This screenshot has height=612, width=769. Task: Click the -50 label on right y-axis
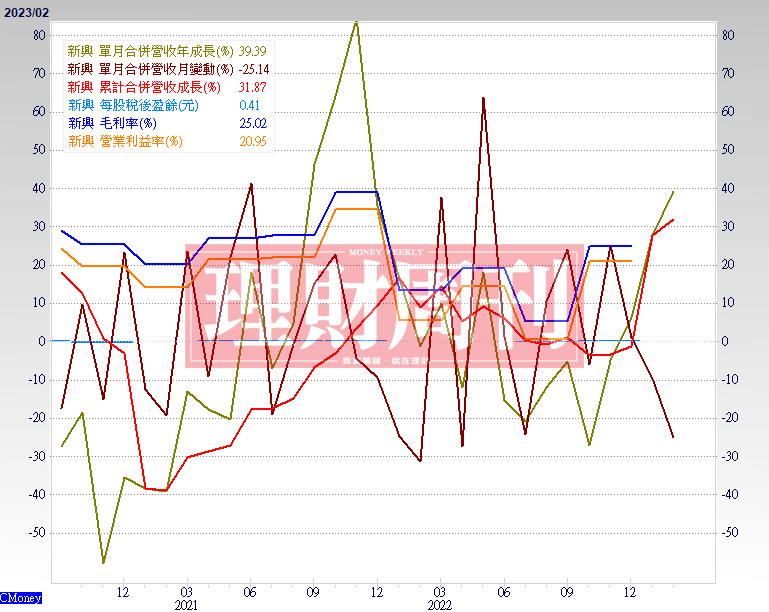point(729,533)
